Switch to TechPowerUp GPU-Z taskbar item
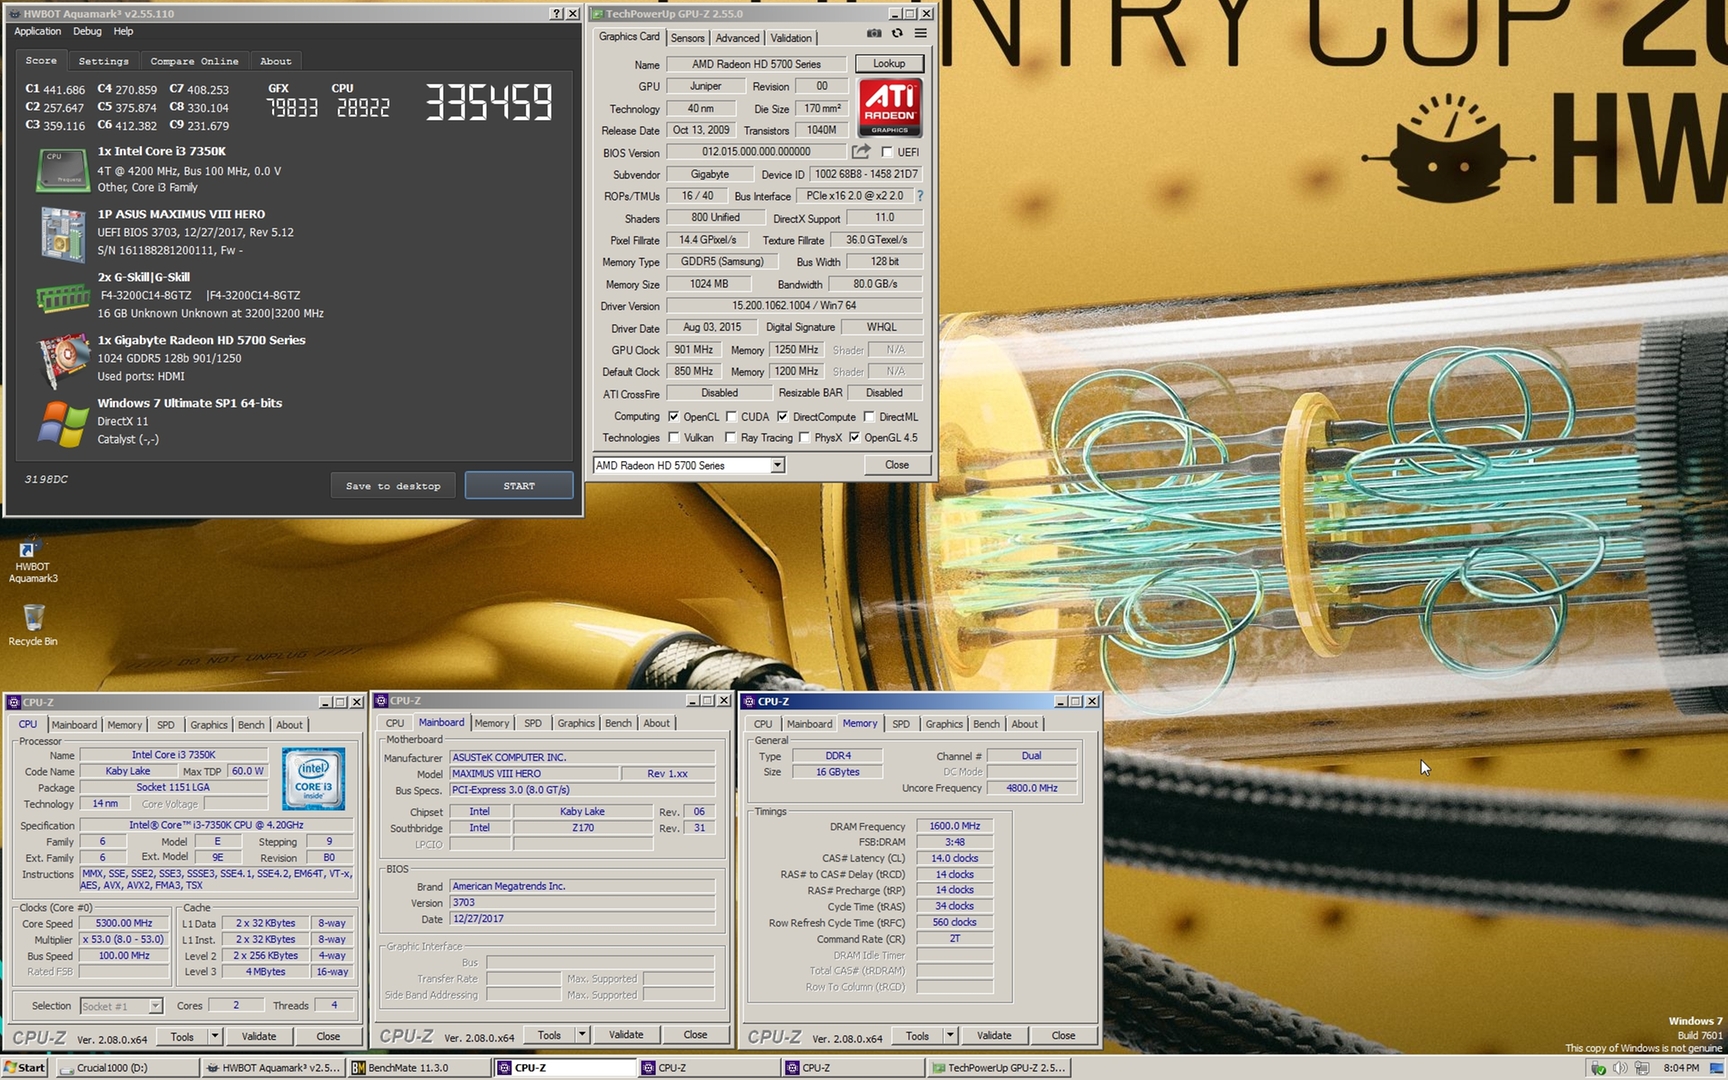Image resolution: width=1728 pixels, height=1080 pixels. coord(999,1067)
